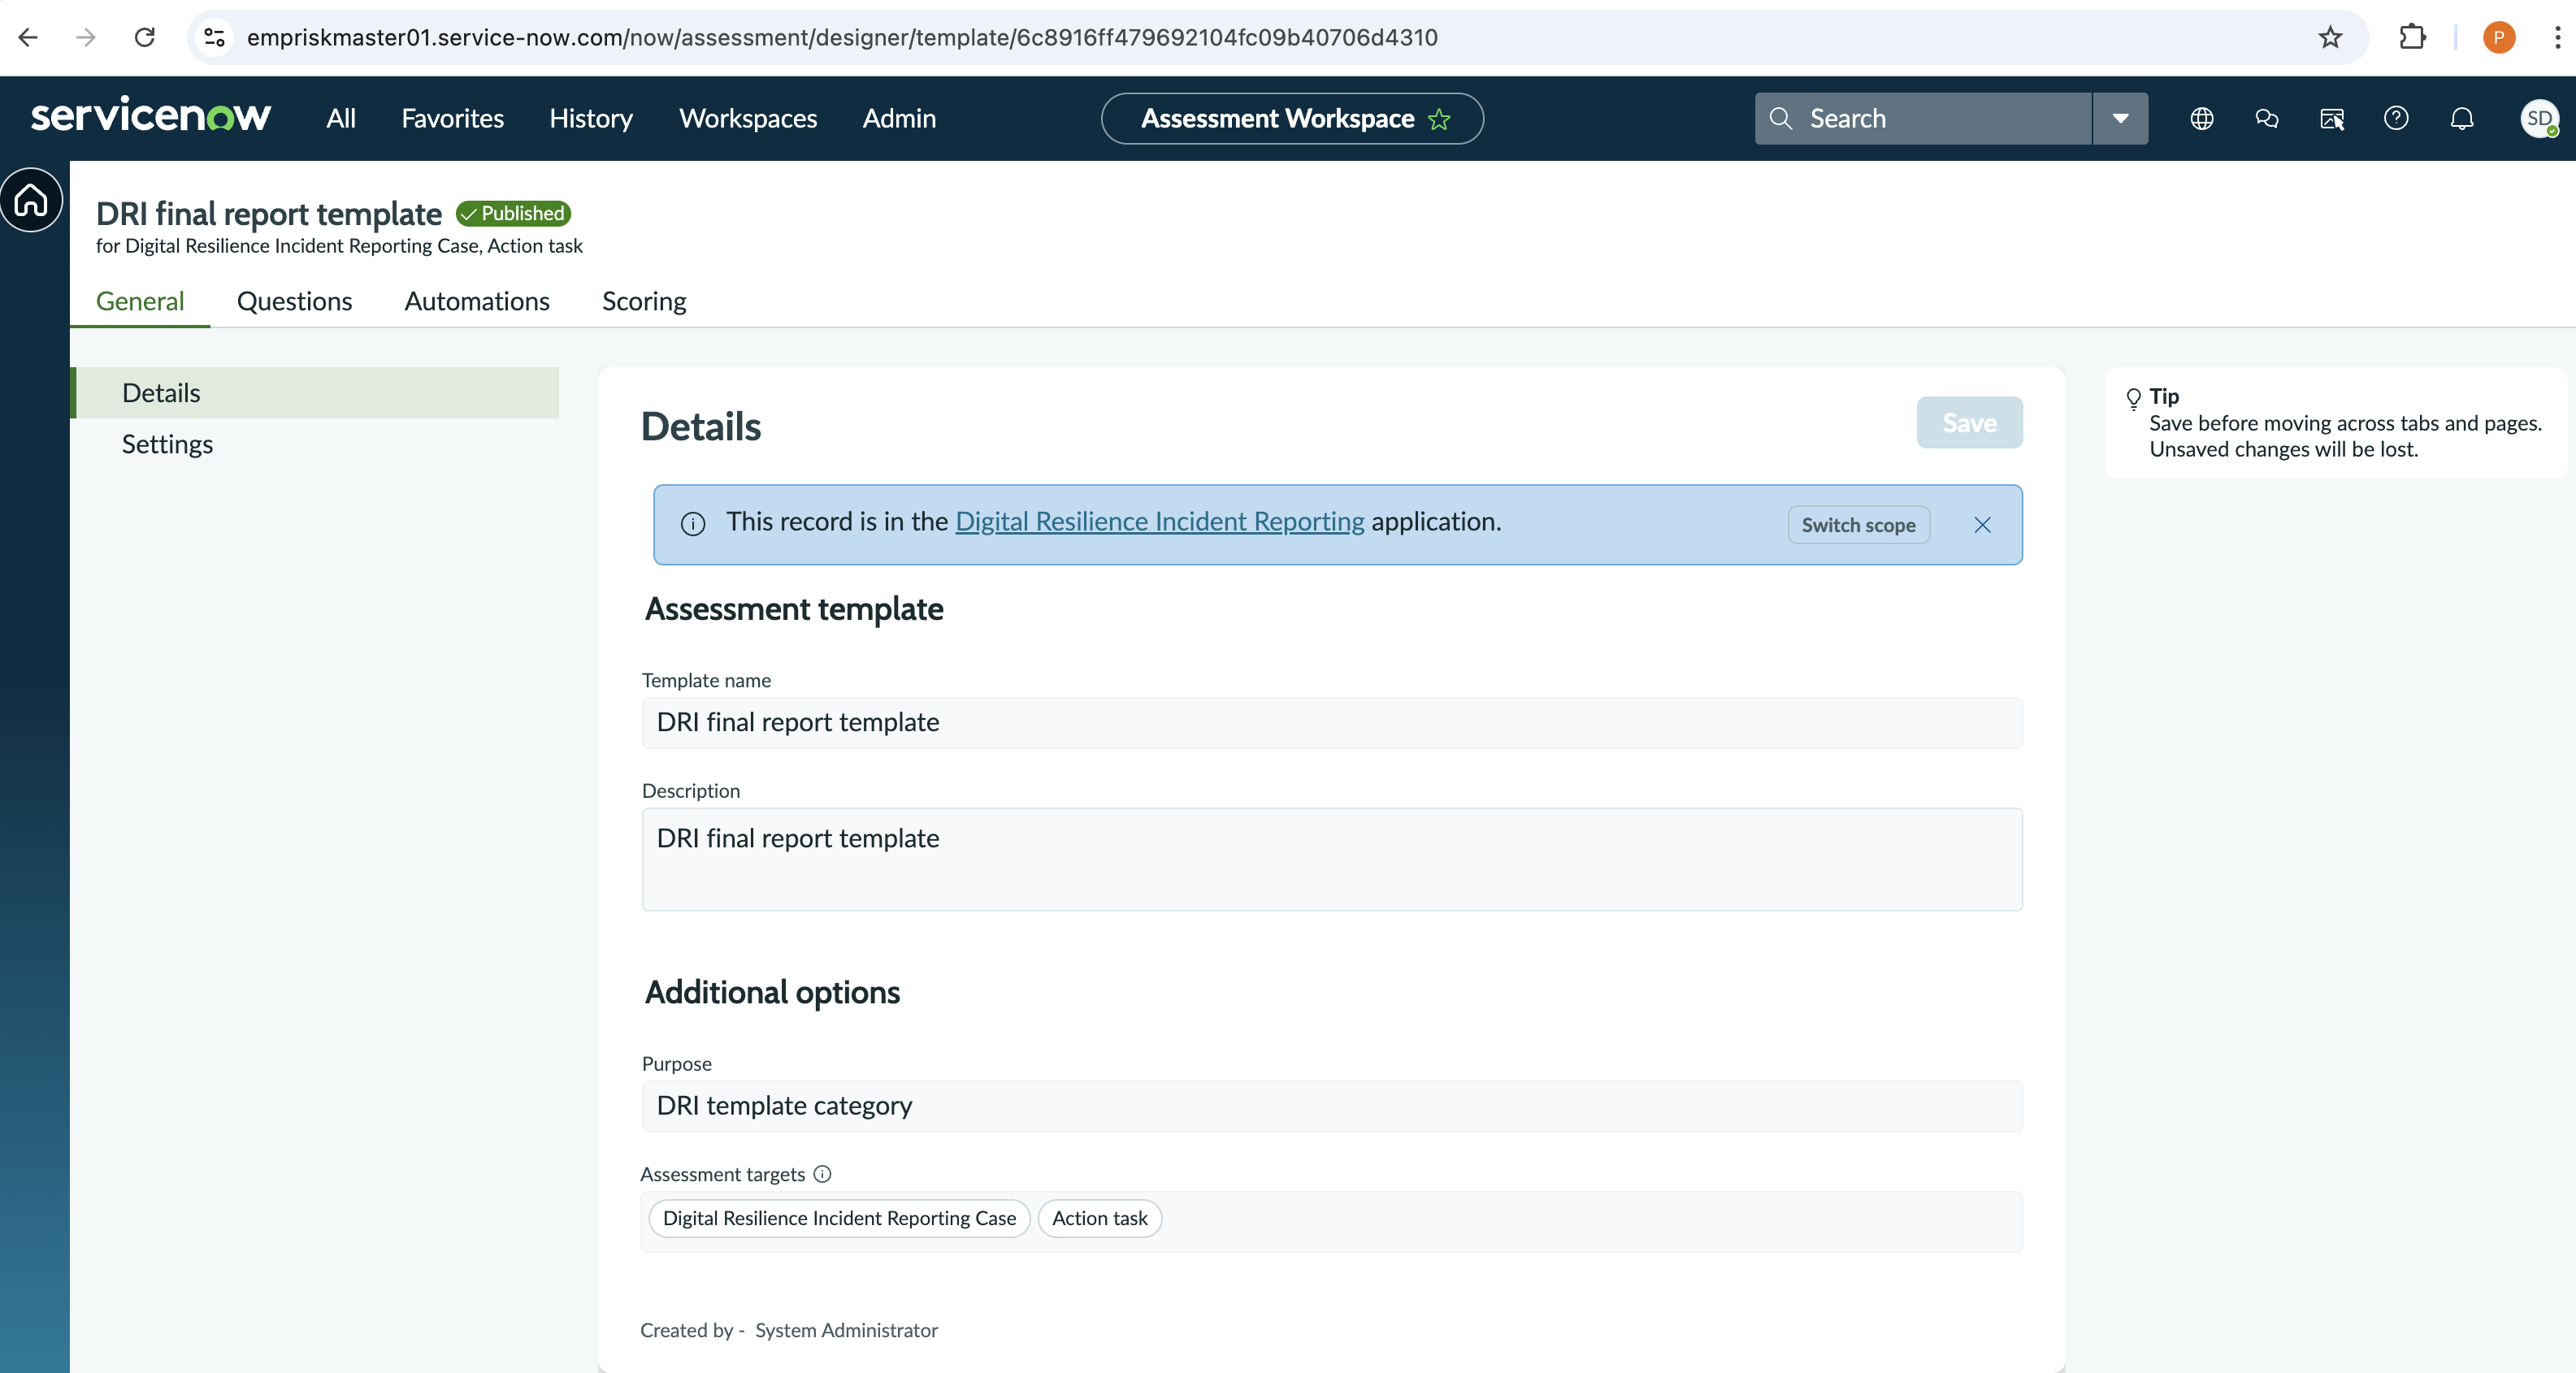This screenshot has height=1373, width=2576.
Task: Click the 'Assessment template' section heading
Action: click(x=794, y=609)
